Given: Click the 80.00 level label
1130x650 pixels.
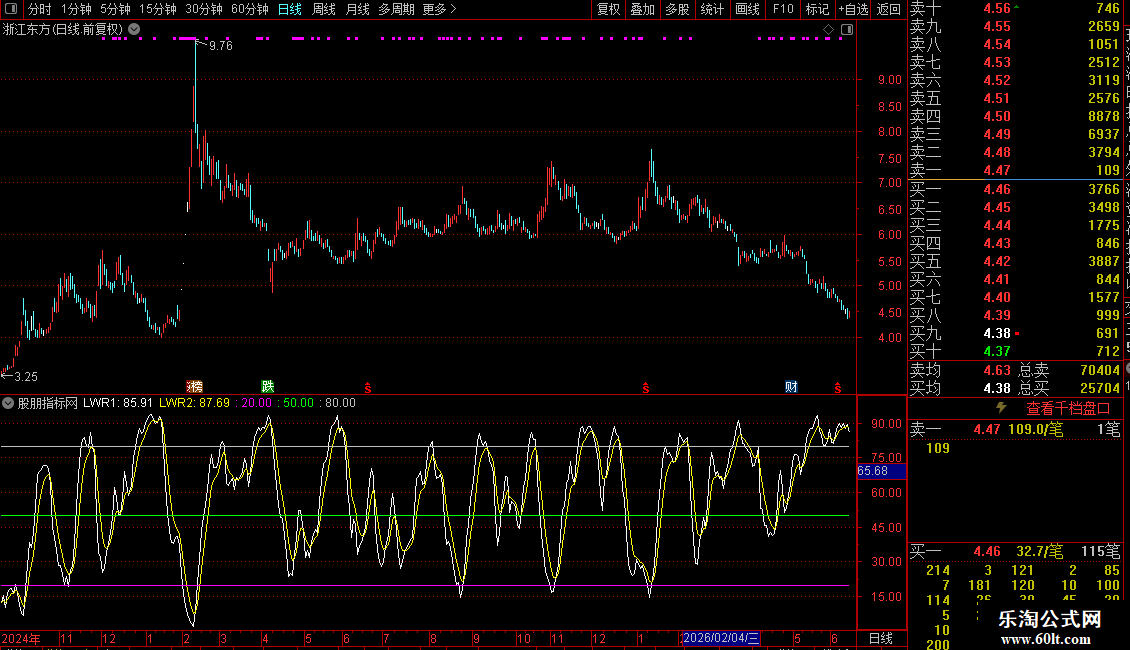Looking at the screenshot, I should (340, 403).
